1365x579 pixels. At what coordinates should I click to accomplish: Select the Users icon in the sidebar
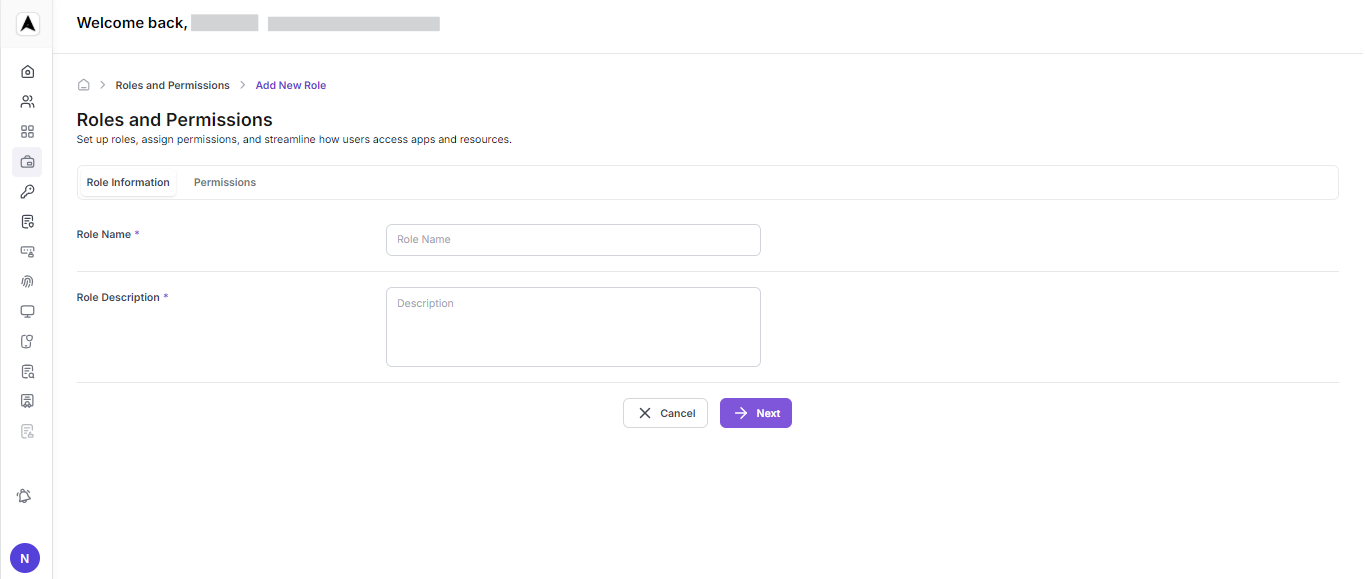[27, 100]
